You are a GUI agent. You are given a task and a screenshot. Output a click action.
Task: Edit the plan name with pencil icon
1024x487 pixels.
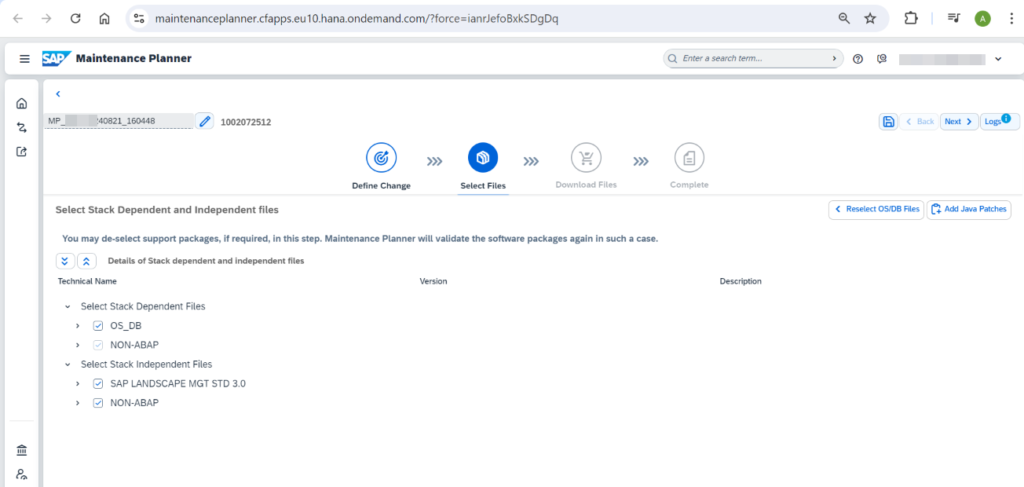click(204, 121)
